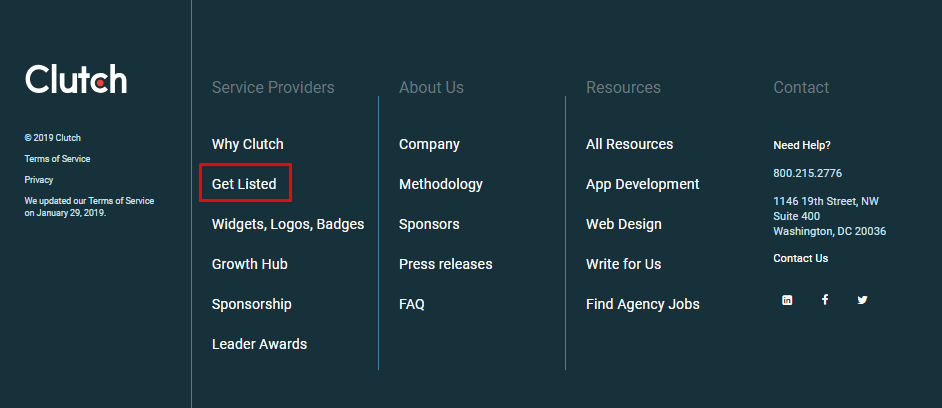Viewport: 942px width, 408px height.
Task: Go to Why Clutch page
Action: coord(248,144)
